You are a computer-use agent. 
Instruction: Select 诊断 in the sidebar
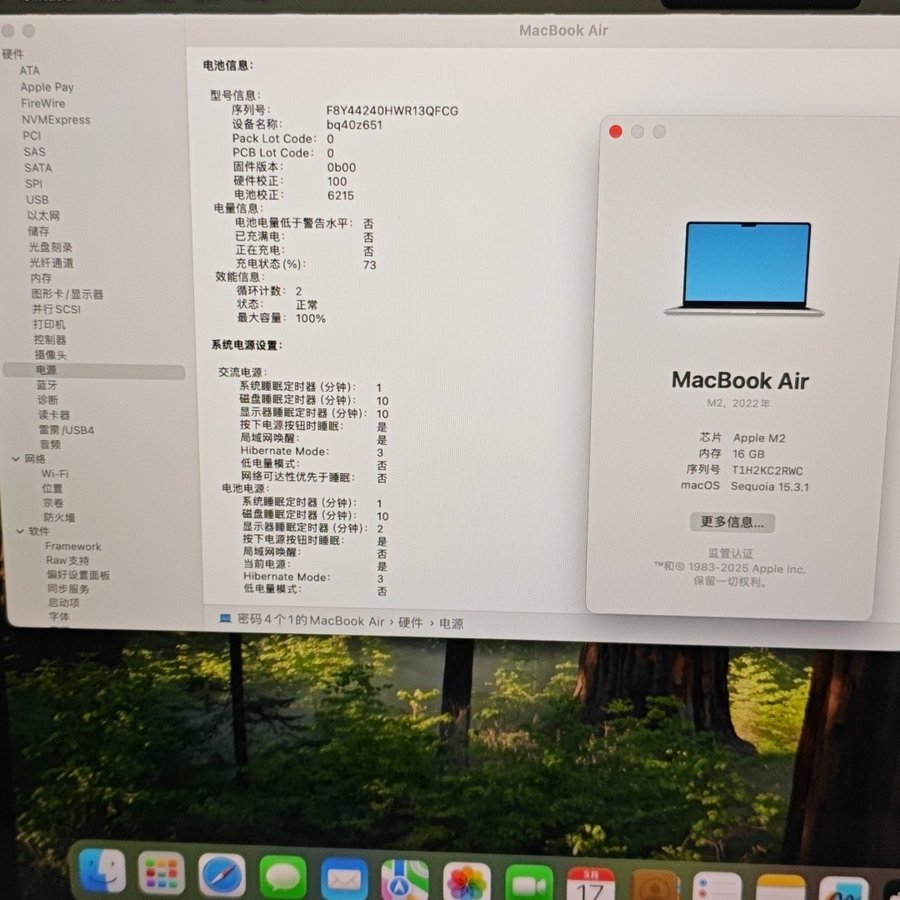(x=48, y=399)
